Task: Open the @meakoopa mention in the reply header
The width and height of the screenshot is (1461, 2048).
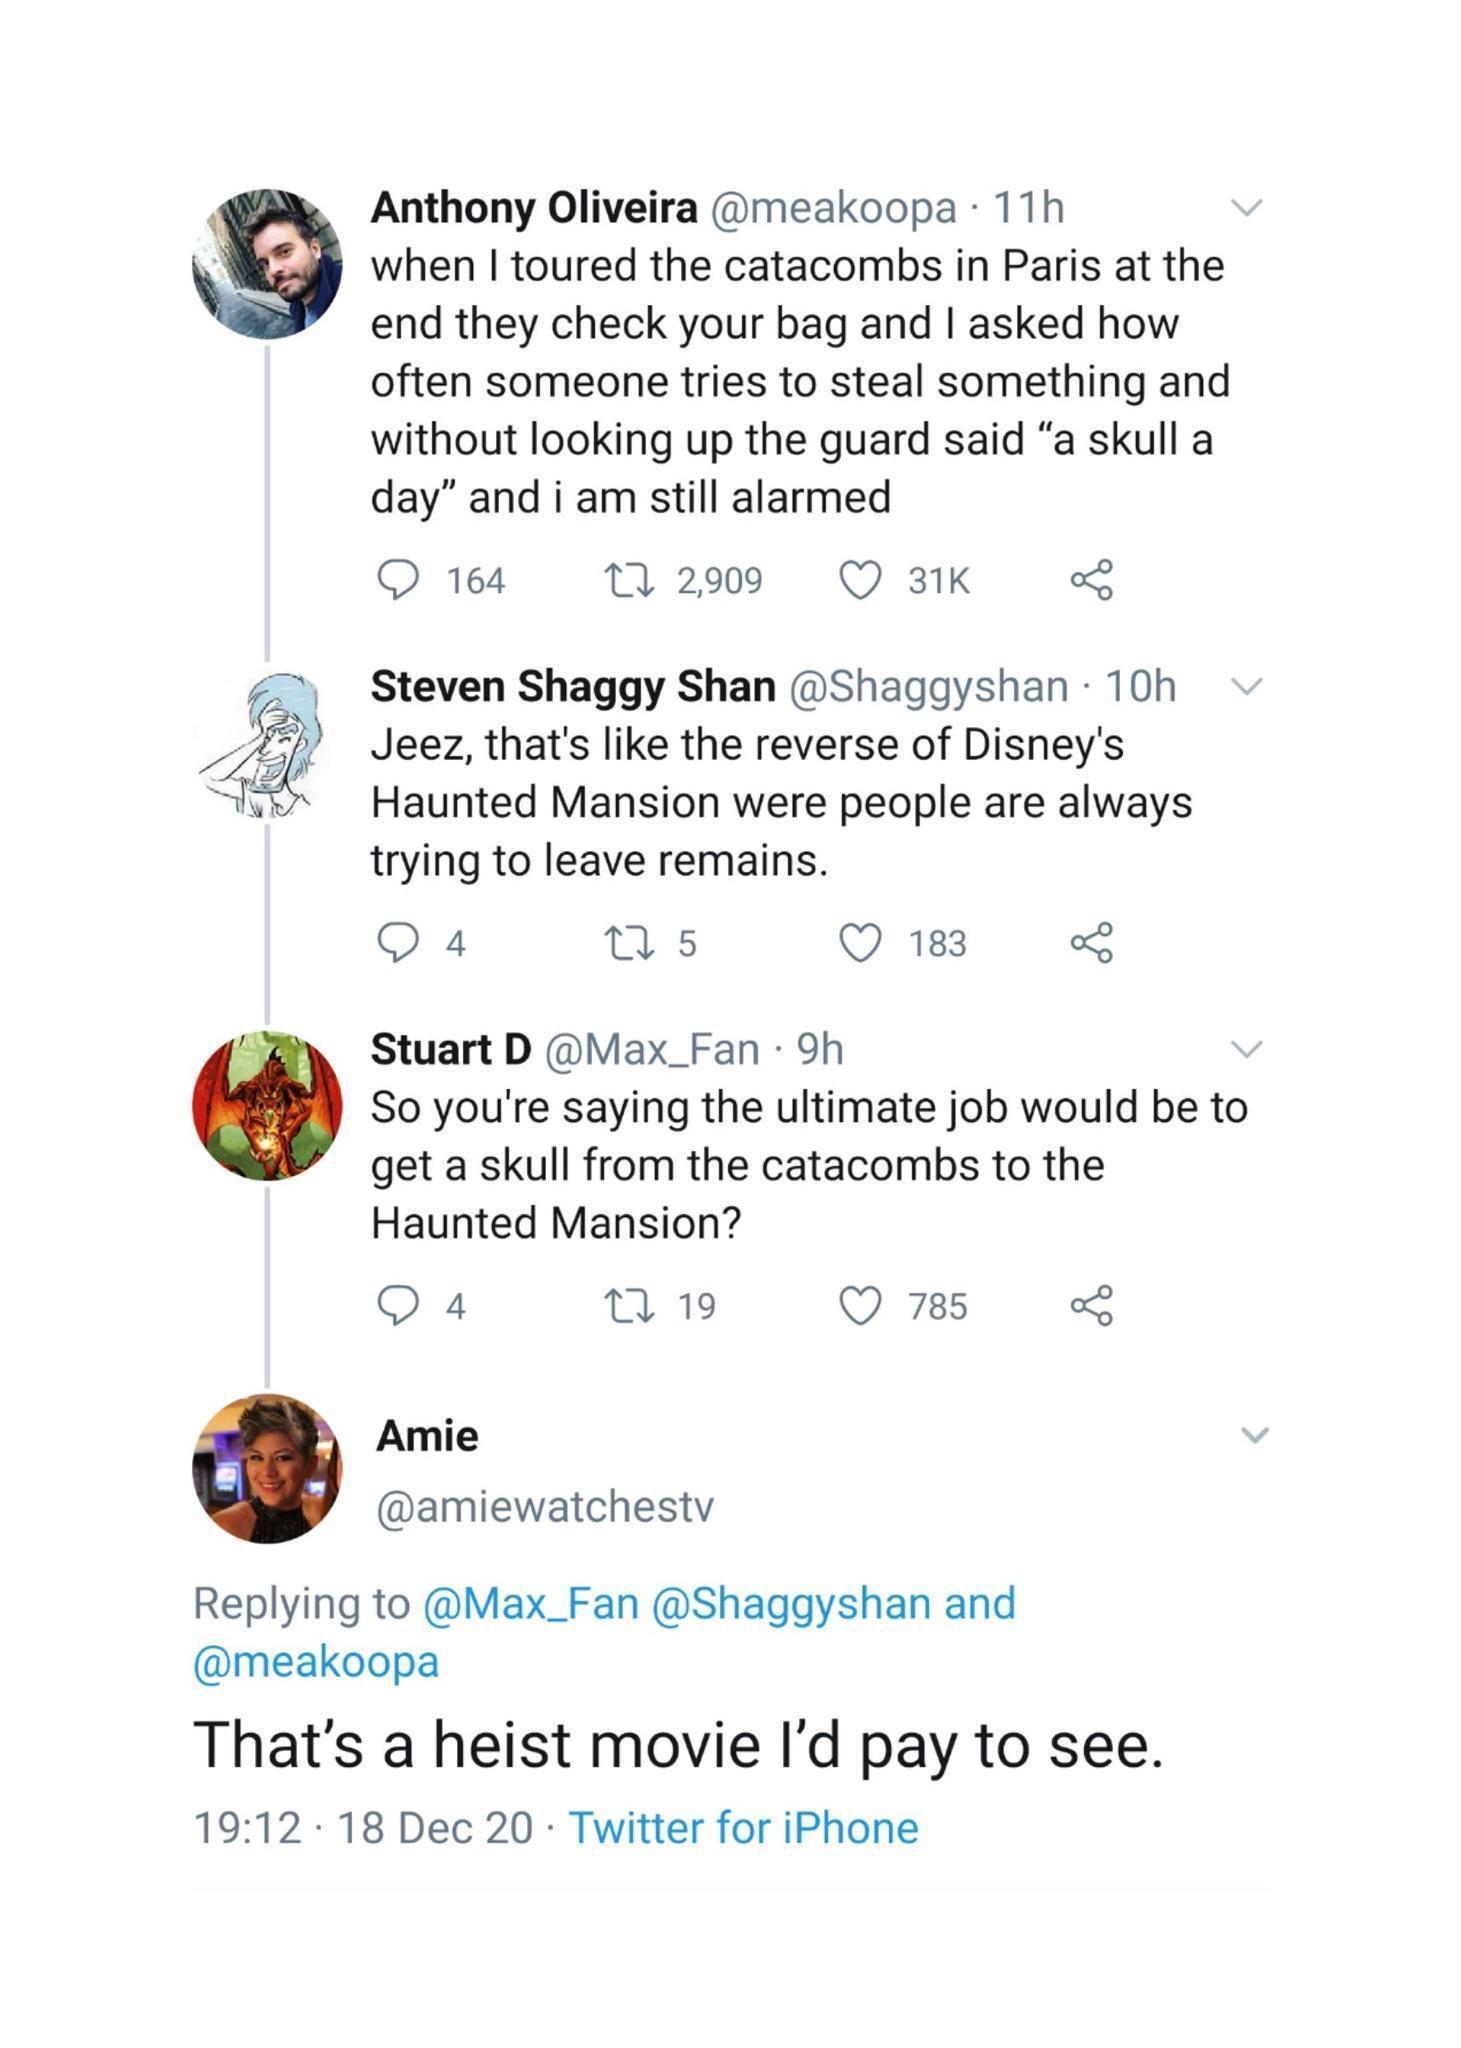Action: click(315, 1662)
